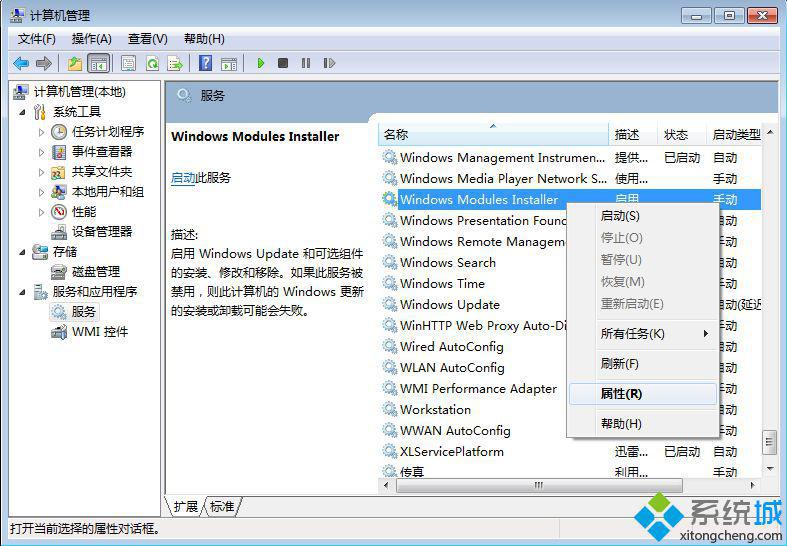Click the Export List toolbar icon
The height and width of the screenshot is (546, 787).
[175, 63]
